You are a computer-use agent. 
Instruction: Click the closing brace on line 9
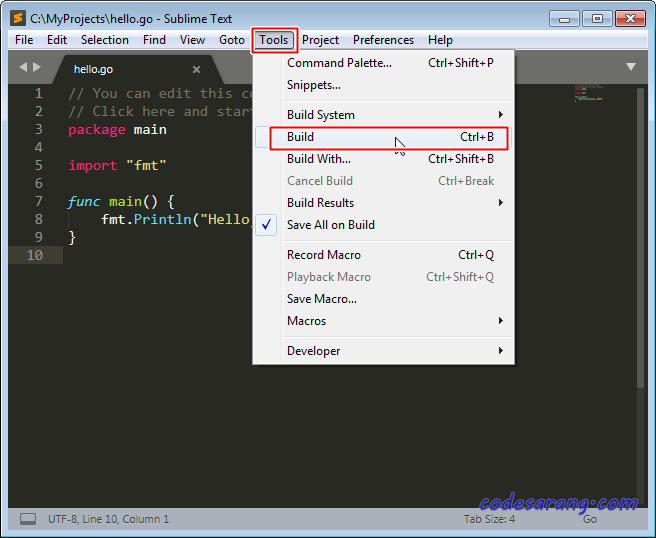72,237
